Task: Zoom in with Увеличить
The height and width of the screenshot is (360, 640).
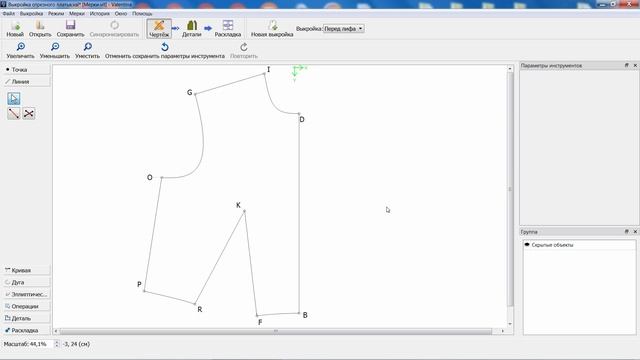Action: (20, 51)
